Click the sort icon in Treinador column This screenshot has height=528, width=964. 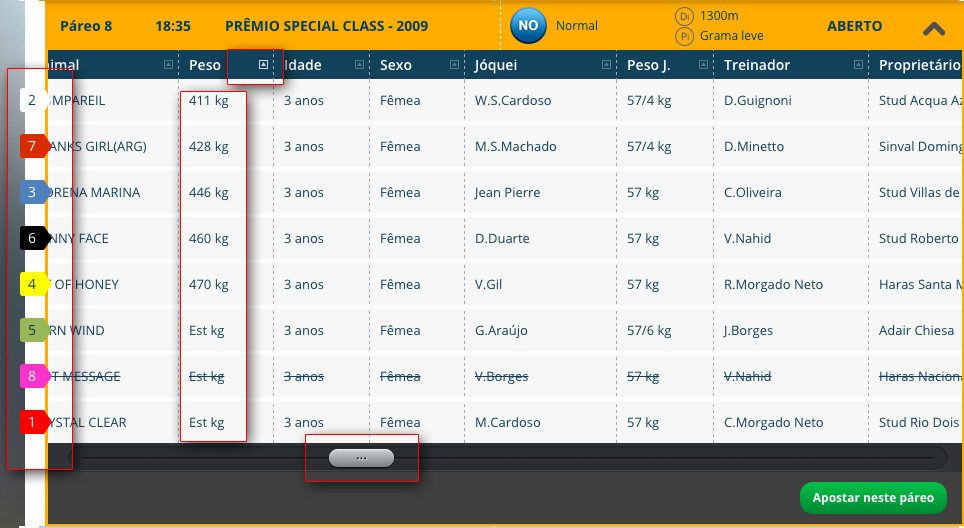858,65
